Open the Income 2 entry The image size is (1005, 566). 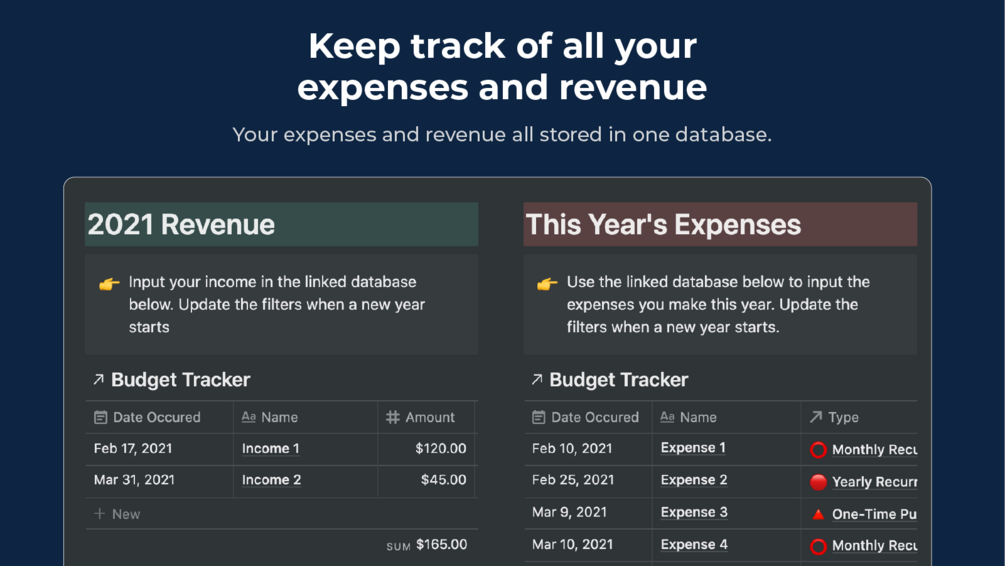(x=271, y=480)
